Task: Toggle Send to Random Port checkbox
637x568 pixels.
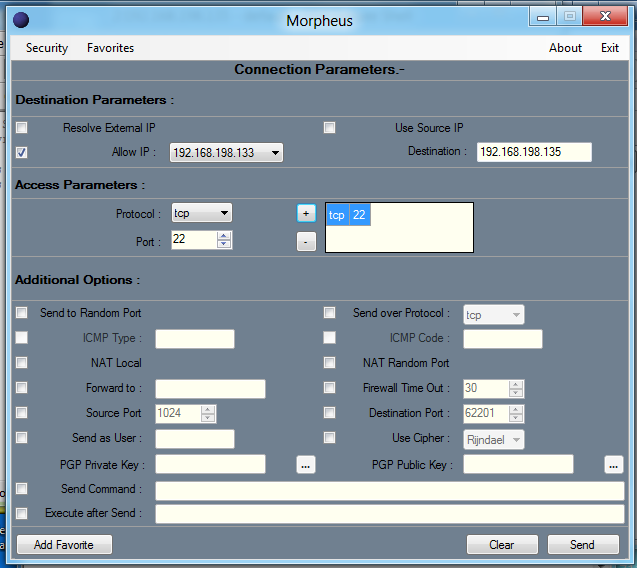Action: 22,312
